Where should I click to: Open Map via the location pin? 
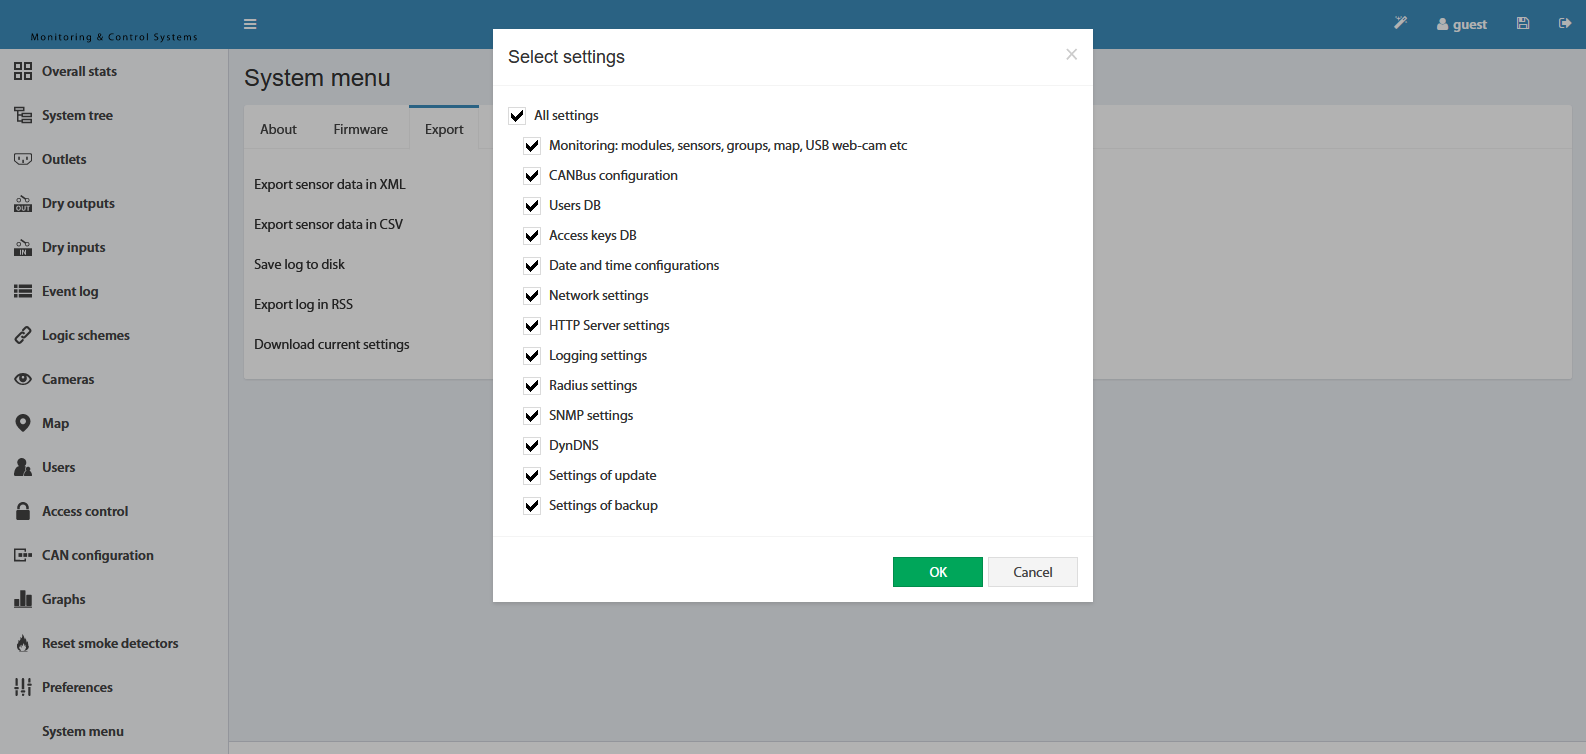(x=23, y=423)
